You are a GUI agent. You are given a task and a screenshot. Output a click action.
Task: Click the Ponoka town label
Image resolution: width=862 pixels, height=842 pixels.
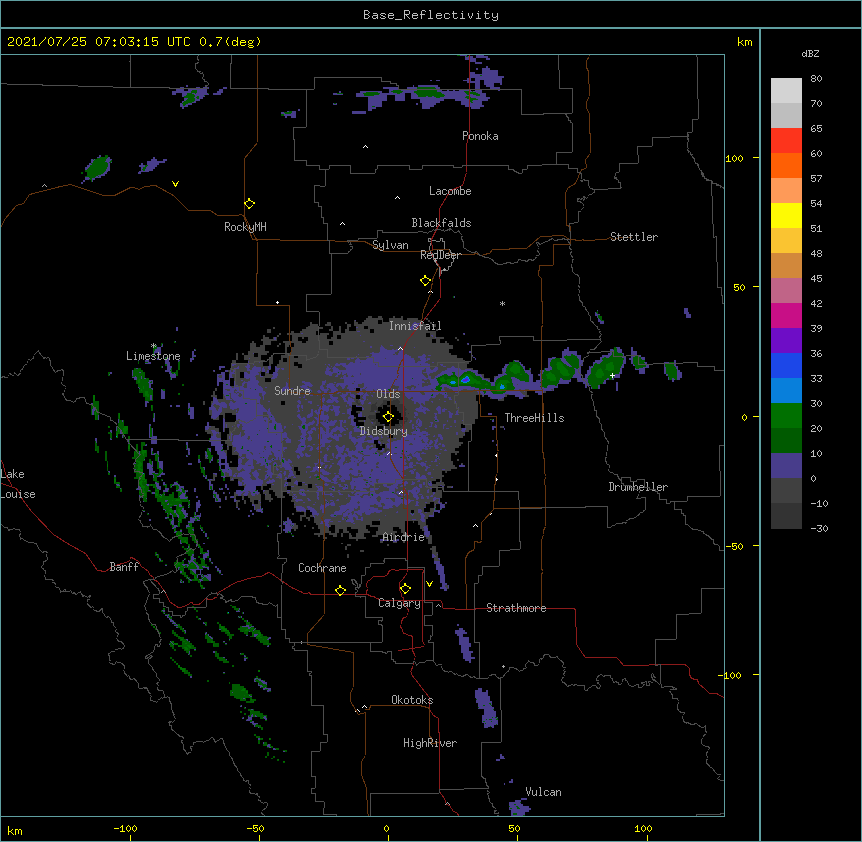pyautogui.click(x=480, y=136)
